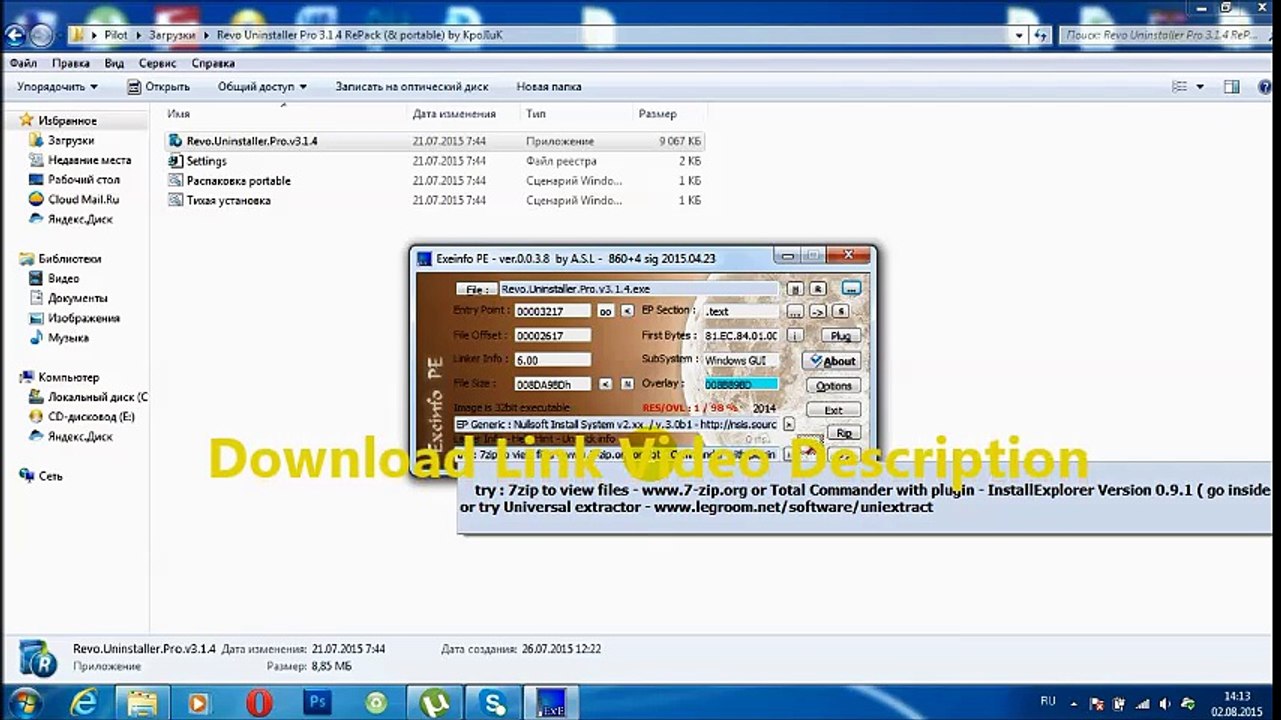Click the '<' button beside the Entry Point field
This screenshot has height=720, width=1281.
pyautogui.click(x=628, y=311)
